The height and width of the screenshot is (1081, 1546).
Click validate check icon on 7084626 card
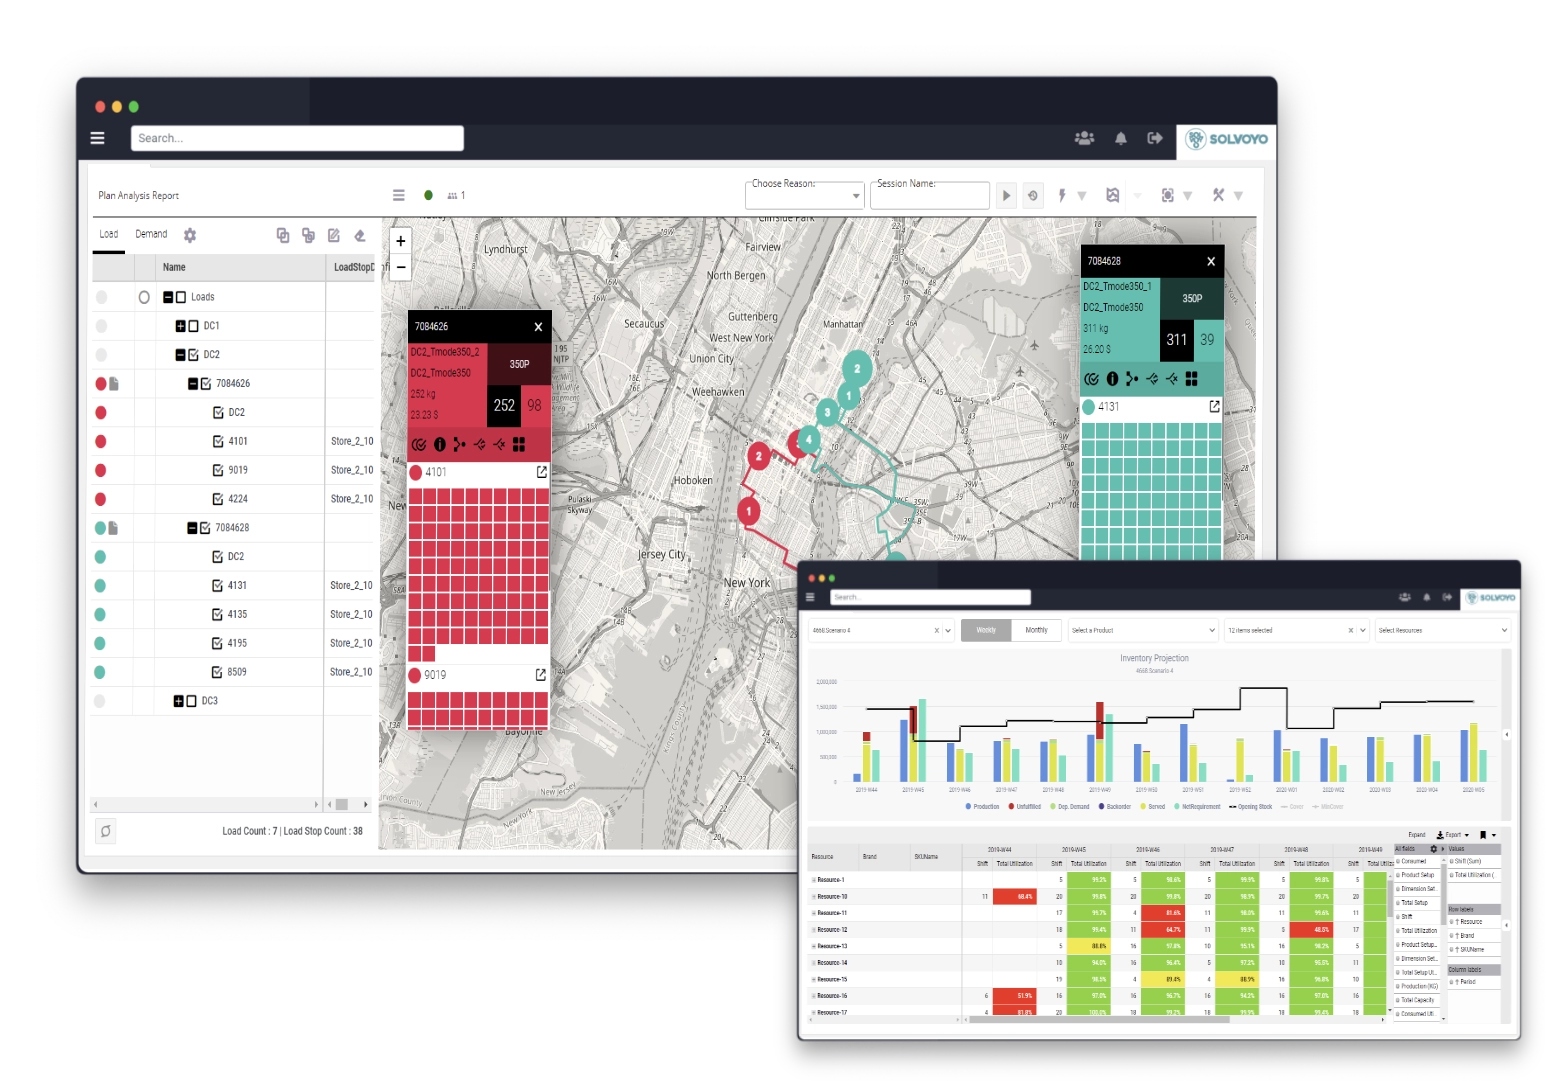pos(419,444)
